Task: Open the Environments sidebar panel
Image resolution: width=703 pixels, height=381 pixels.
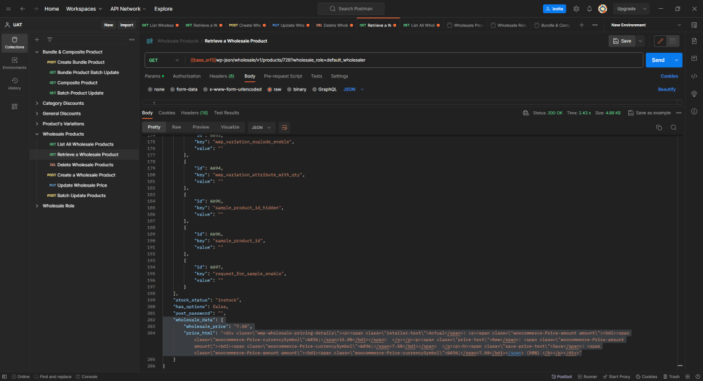Action: [x=14, y=63]
